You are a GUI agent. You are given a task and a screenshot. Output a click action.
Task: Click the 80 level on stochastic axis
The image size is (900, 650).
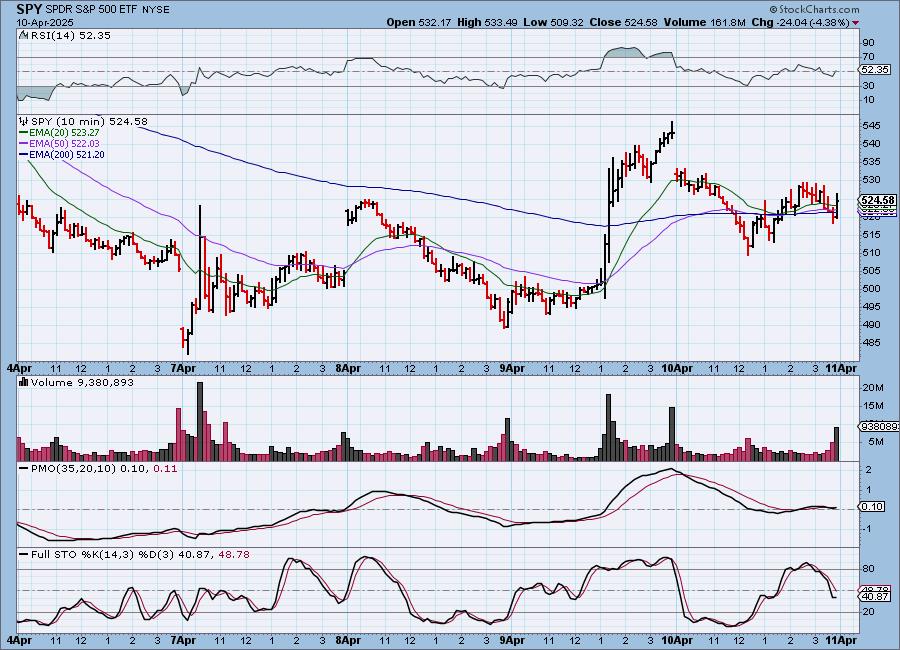[868, 569]
